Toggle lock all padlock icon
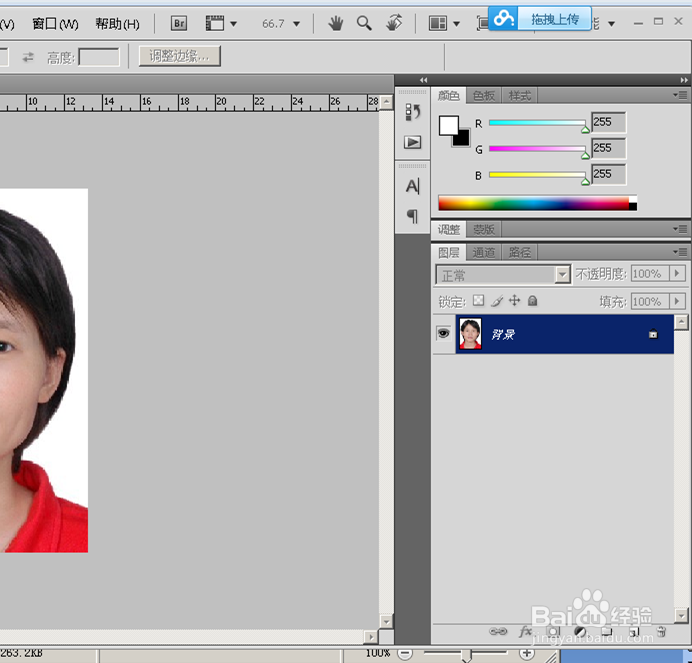The image size is (692, 663). pyautogui.click(x=533, y=301)
